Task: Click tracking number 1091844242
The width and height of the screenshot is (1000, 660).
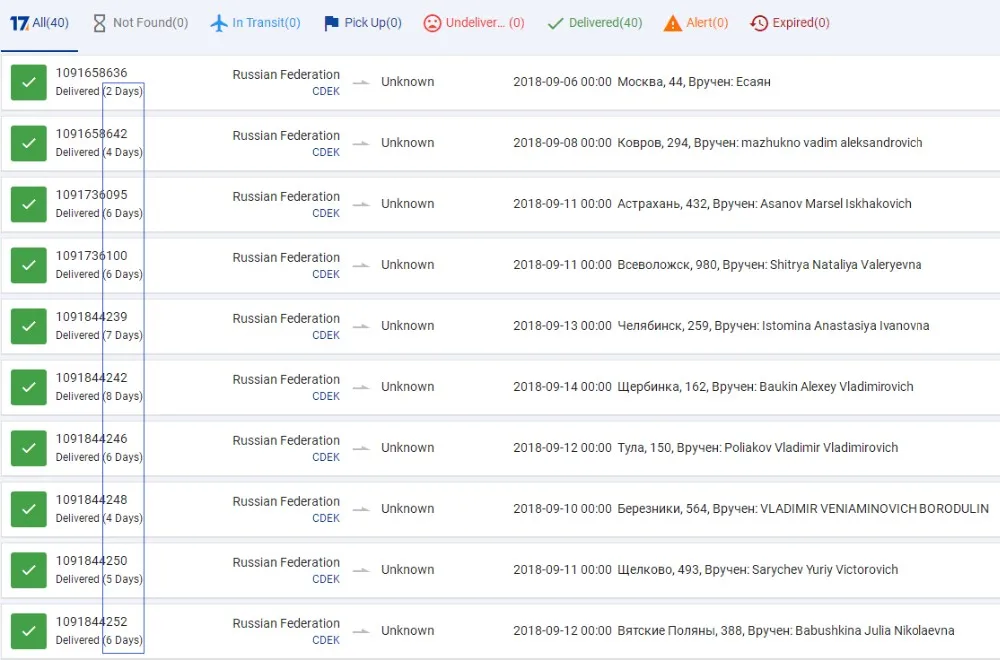Action: [x=91, y=378]
